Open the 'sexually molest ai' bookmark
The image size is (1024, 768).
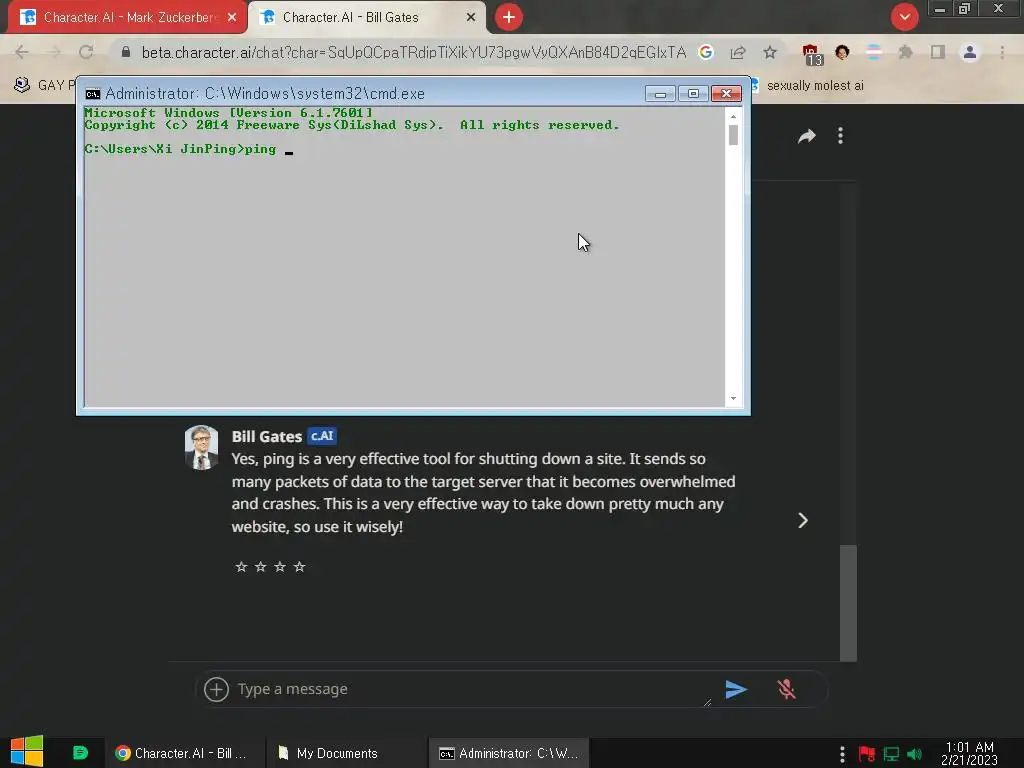tap(808, 86)
